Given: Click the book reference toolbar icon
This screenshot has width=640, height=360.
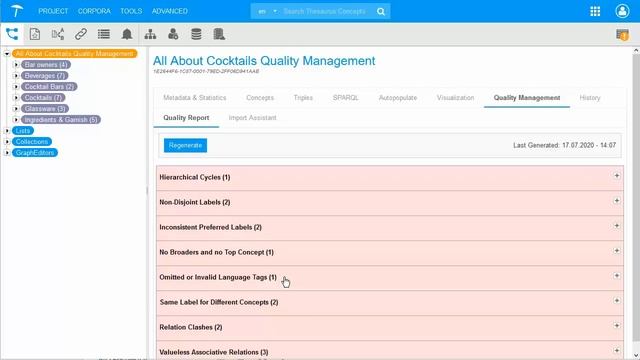Looking at the screenshot, I should [219, 34].
